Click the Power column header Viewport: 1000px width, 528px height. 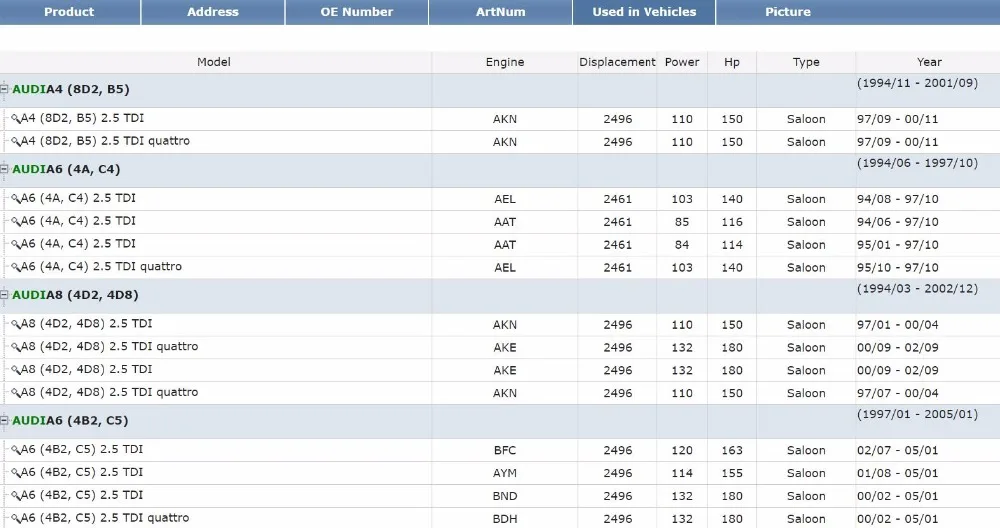682,62
